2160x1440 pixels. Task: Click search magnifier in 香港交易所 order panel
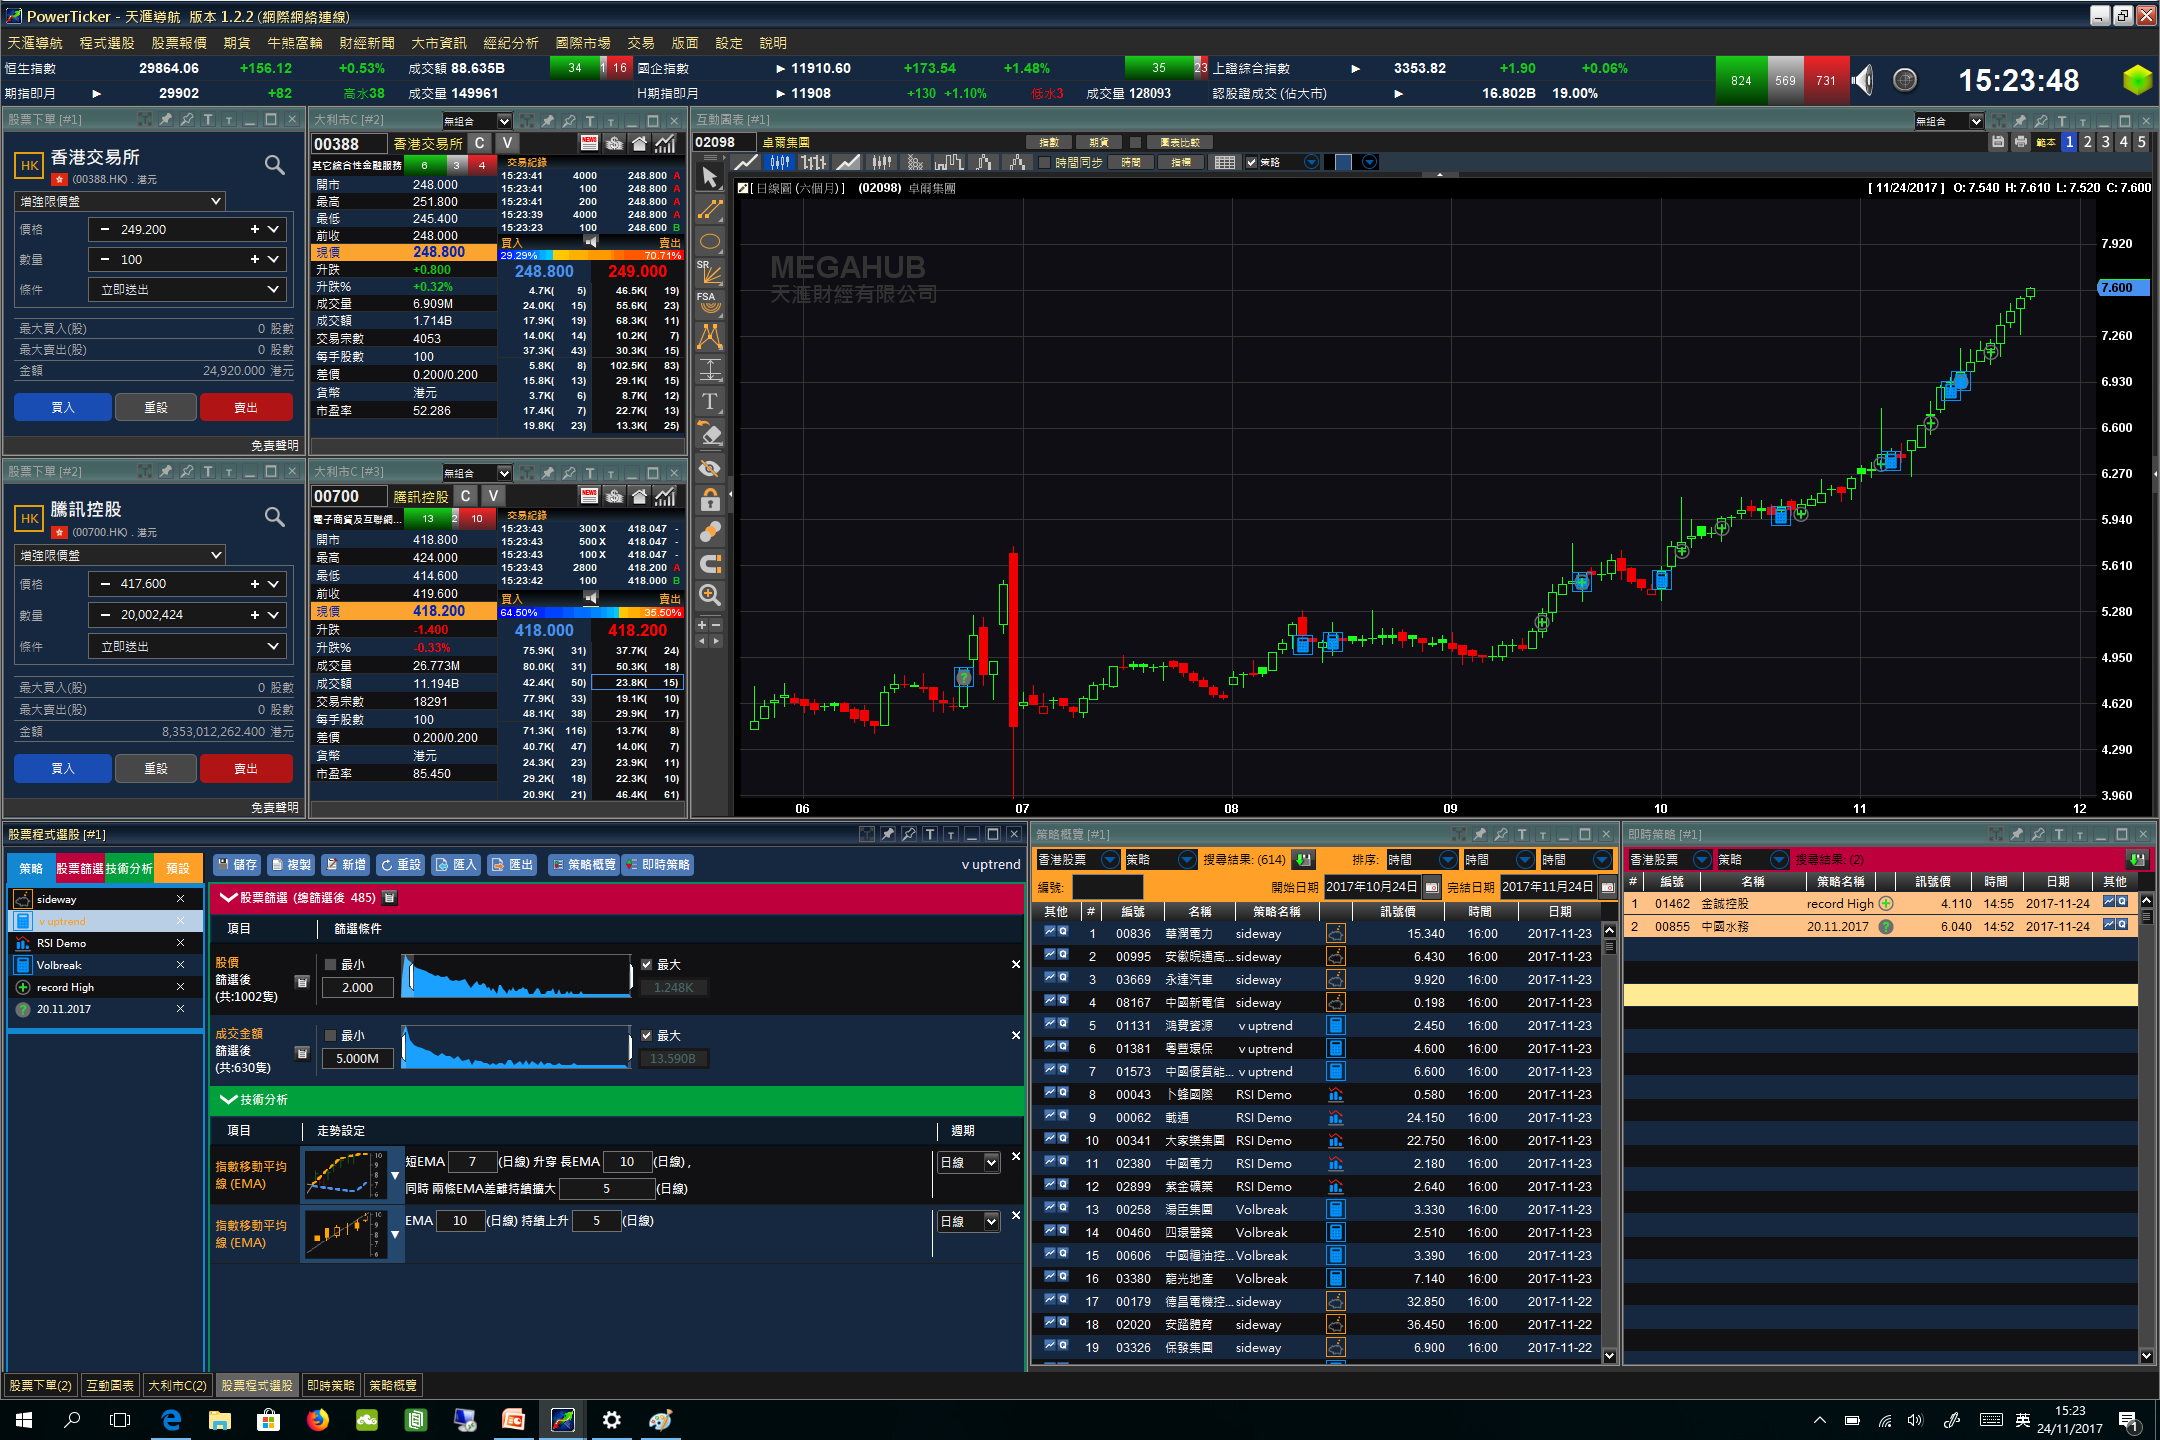point(275,165)
